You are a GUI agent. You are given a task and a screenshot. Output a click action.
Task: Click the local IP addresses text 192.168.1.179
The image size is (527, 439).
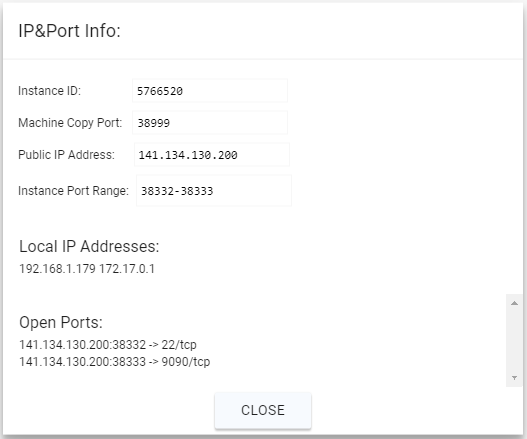coord(57,269)
